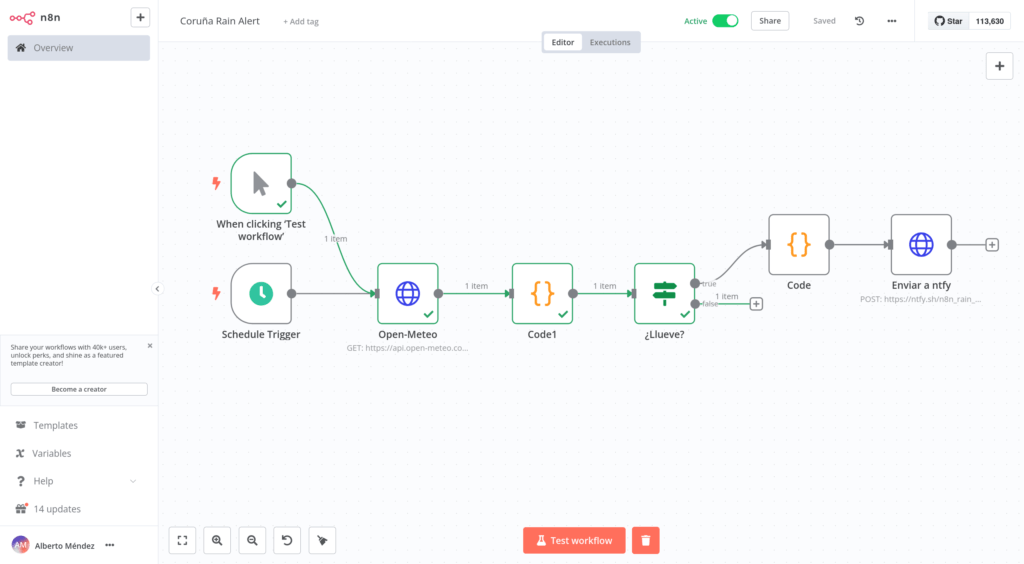Run the Test workflow button

[x=573, y=540]
